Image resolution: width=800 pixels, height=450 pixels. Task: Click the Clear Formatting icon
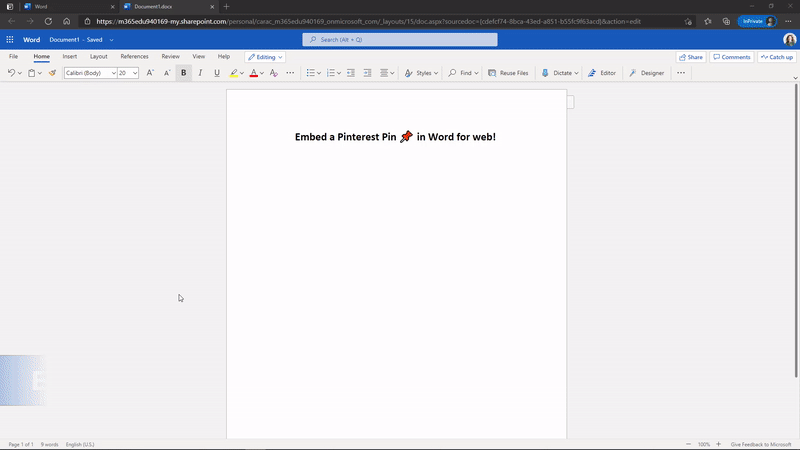pos(273,73)
